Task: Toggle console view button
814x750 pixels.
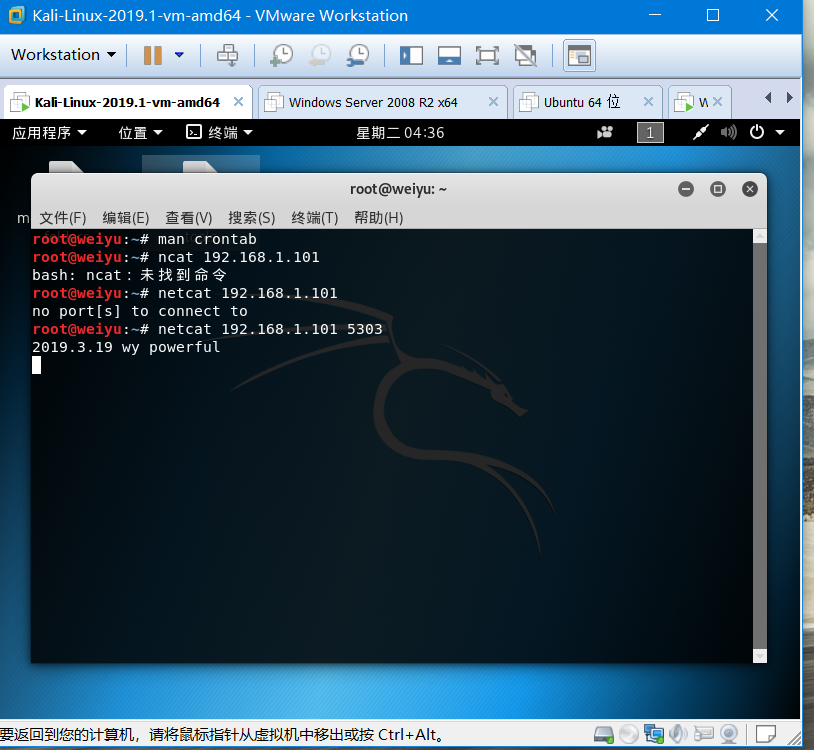Action: 579,55
